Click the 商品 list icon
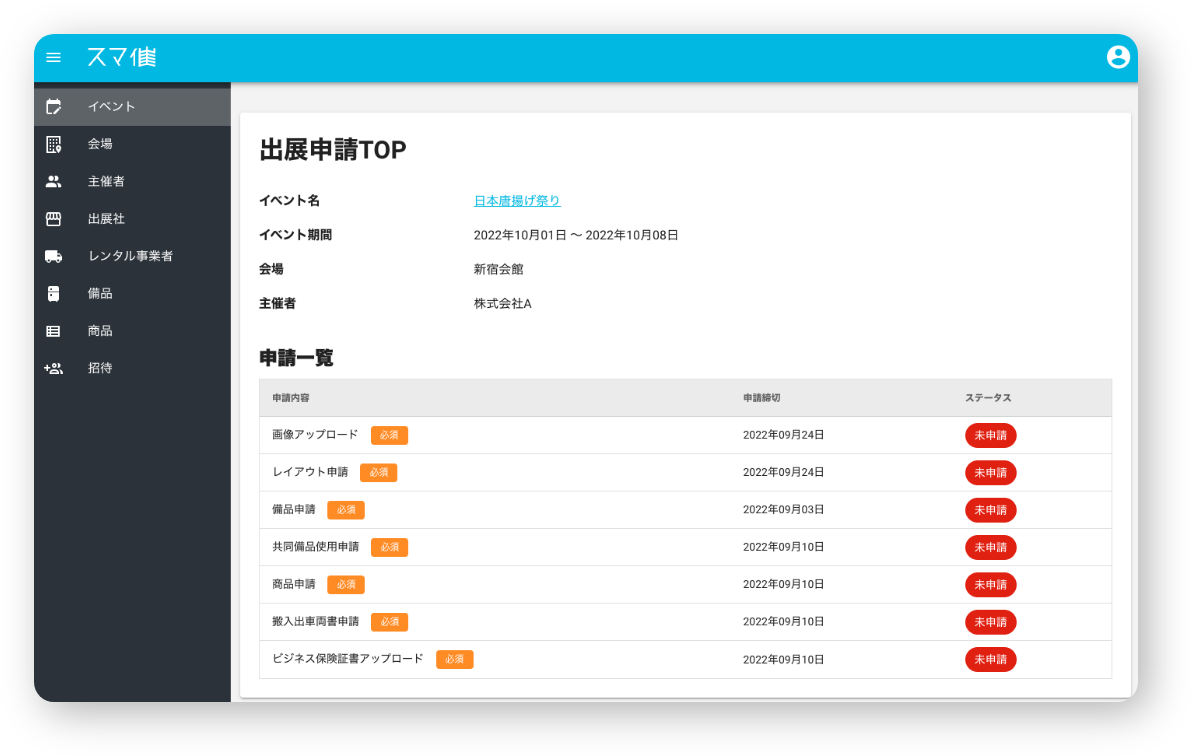The width and height of the screenshot is (1192, 756). [54, 331]
